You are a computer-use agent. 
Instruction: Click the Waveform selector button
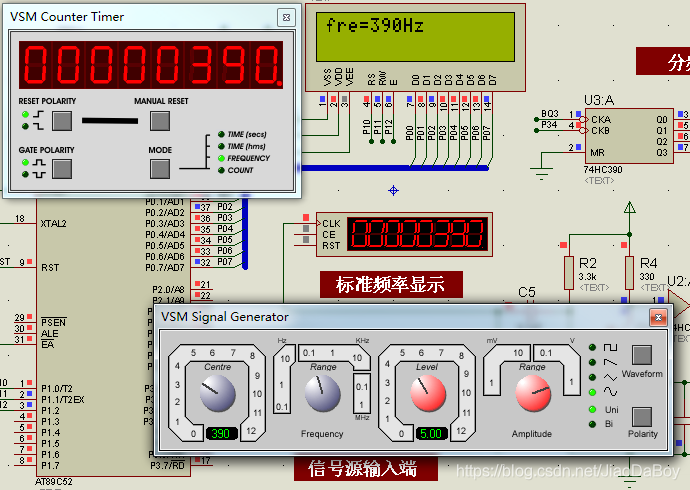pyautogui.click(x=642, y=355)
